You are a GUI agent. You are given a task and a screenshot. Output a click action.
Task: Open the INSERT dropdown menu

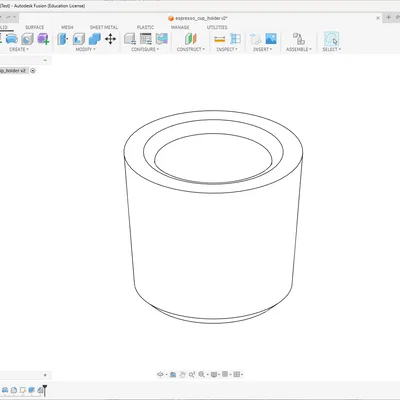tap(263, 49)
